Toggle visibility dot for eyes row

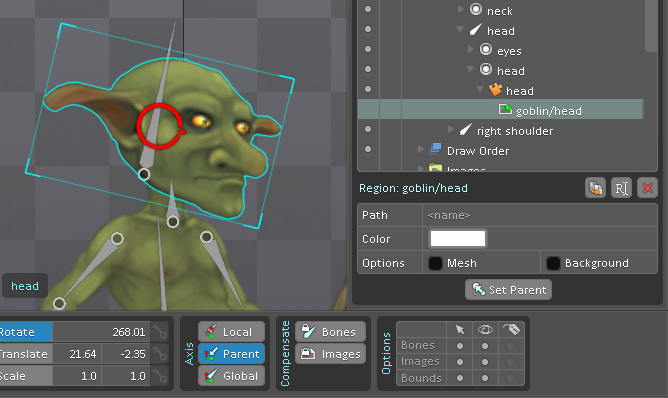click(368, 49)
